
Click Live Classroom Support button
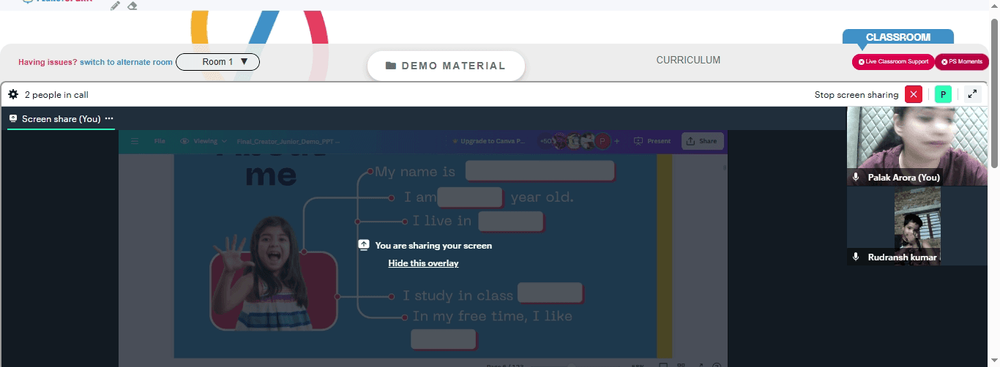893,62
